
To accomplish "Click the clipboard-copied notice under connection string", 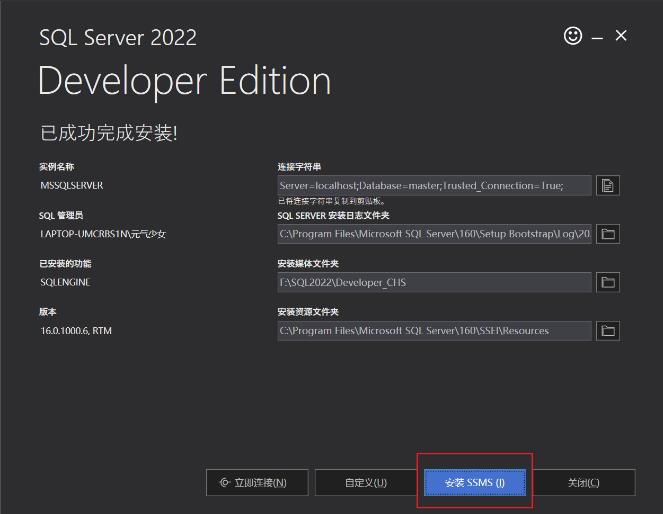I will (x=331, y=201).
